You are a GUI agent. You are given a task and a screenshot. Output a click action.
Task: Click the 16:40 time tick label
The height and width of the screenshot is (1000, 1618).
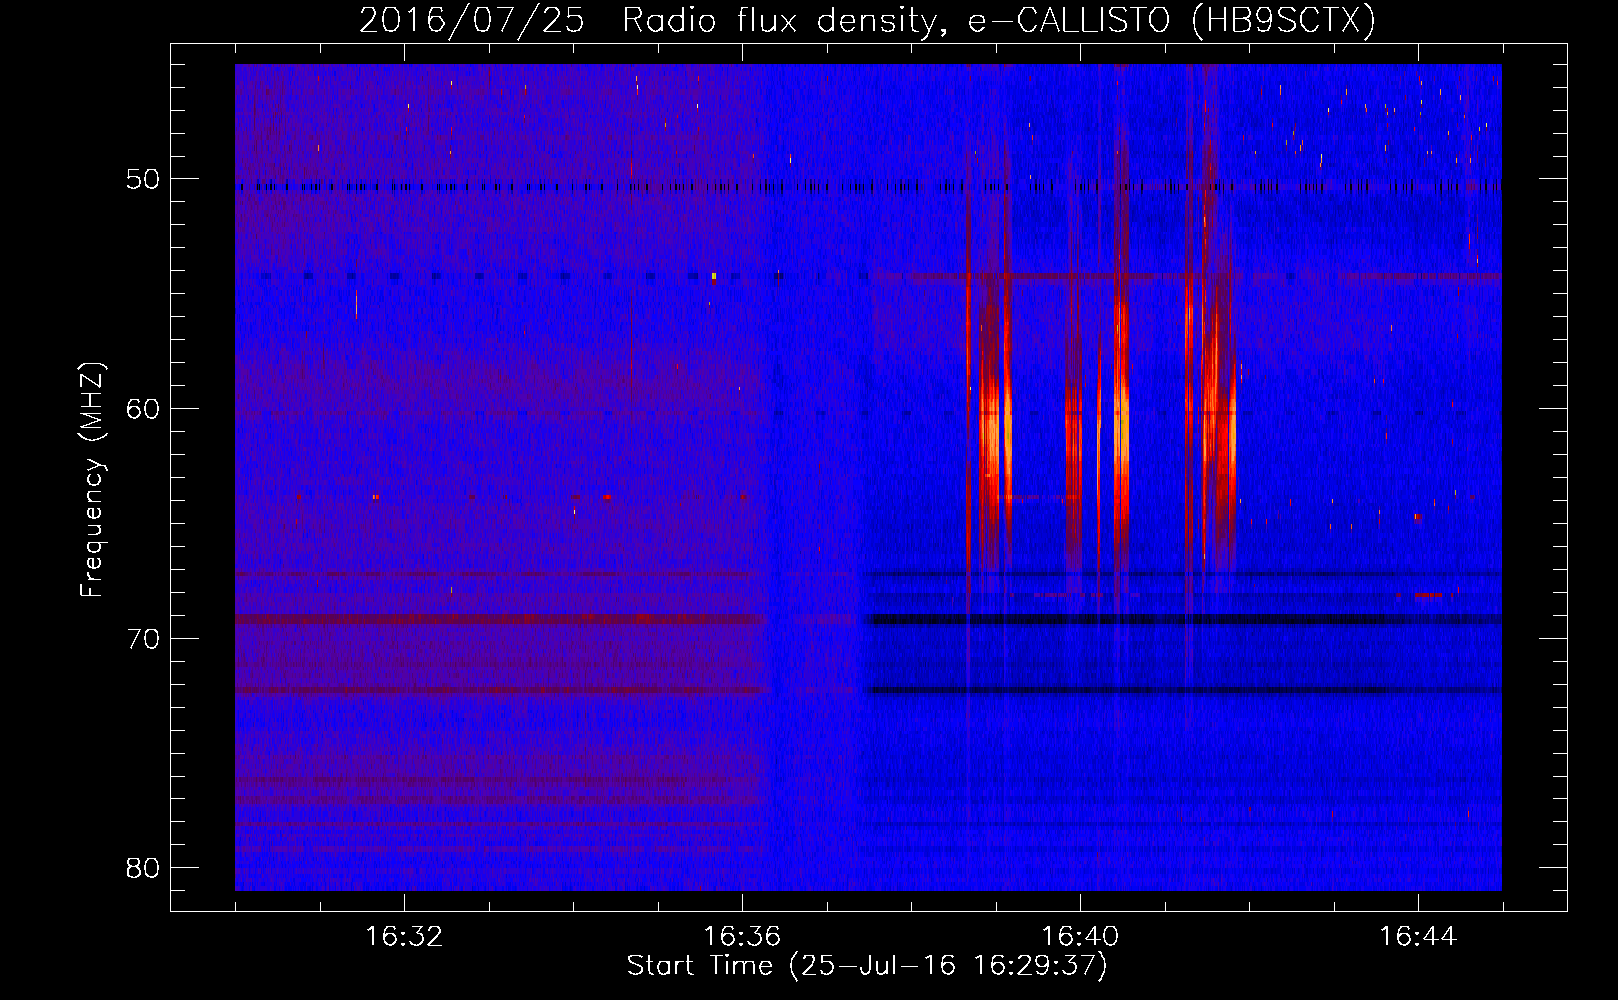pyautogui.click(x=1080, y=937)
